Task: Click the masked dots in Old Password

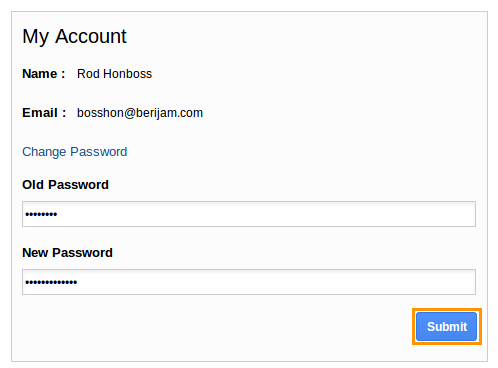Action: [41, 214]
